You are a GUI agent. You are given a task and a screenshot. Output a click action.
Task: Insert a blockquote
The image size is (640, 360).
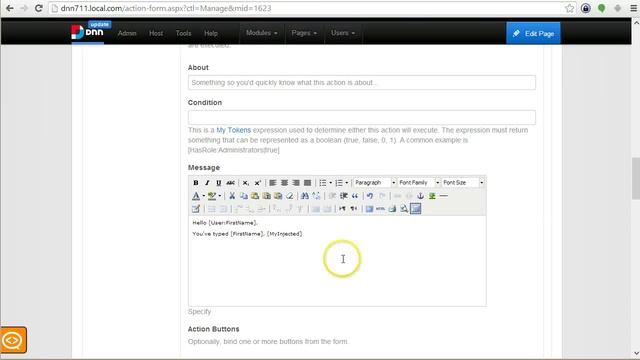pos(355,196)
